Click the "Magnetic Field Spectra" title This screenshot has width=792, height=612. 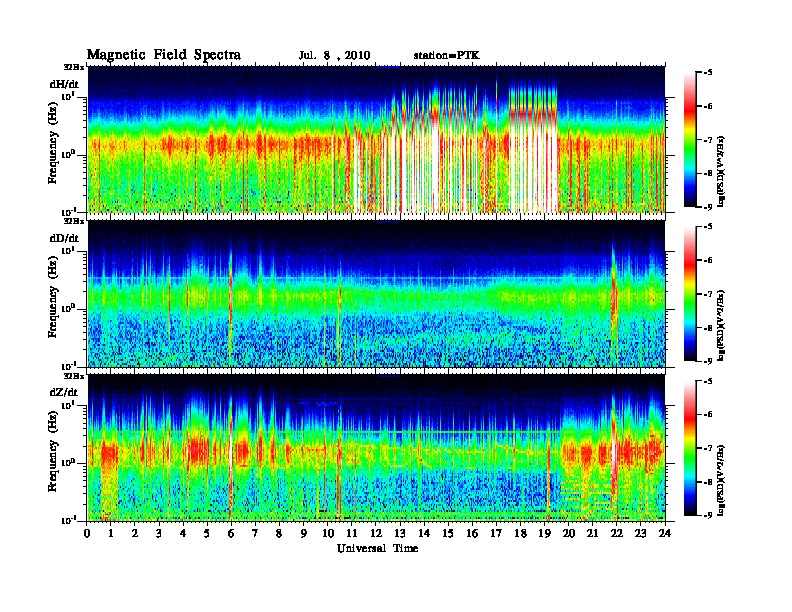(164, 55)
